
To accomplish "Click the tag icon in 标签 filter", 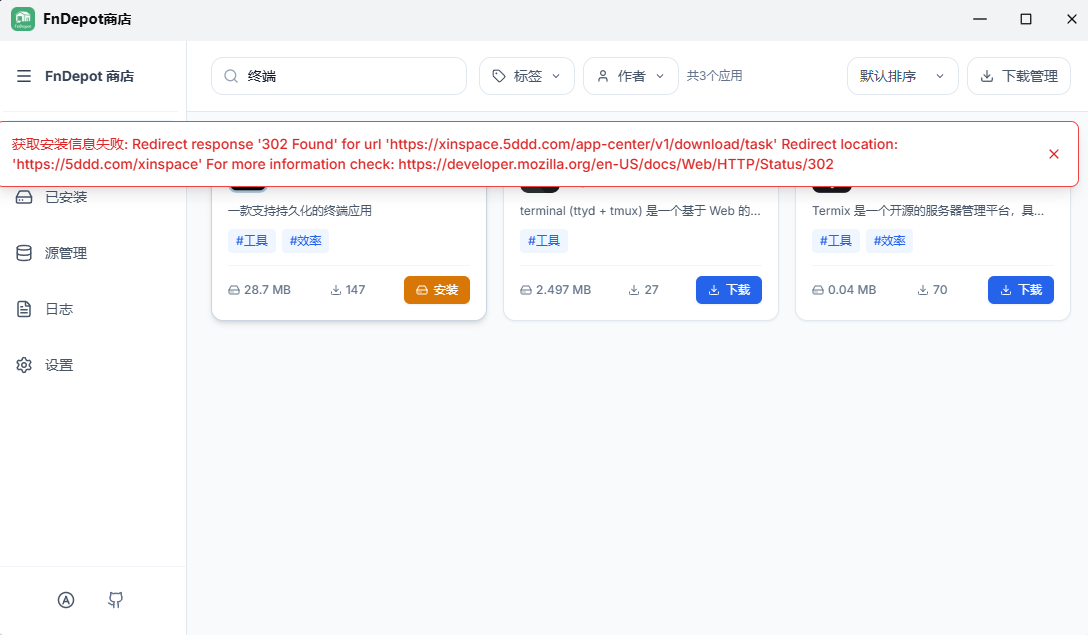I will click(x=499, y=76).
